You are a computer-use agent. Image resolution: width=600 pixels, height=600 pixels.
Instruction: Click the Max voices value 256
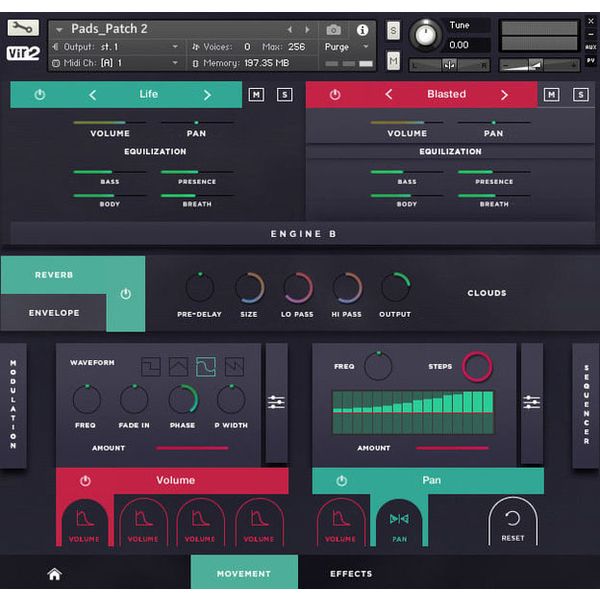point(297,47)
